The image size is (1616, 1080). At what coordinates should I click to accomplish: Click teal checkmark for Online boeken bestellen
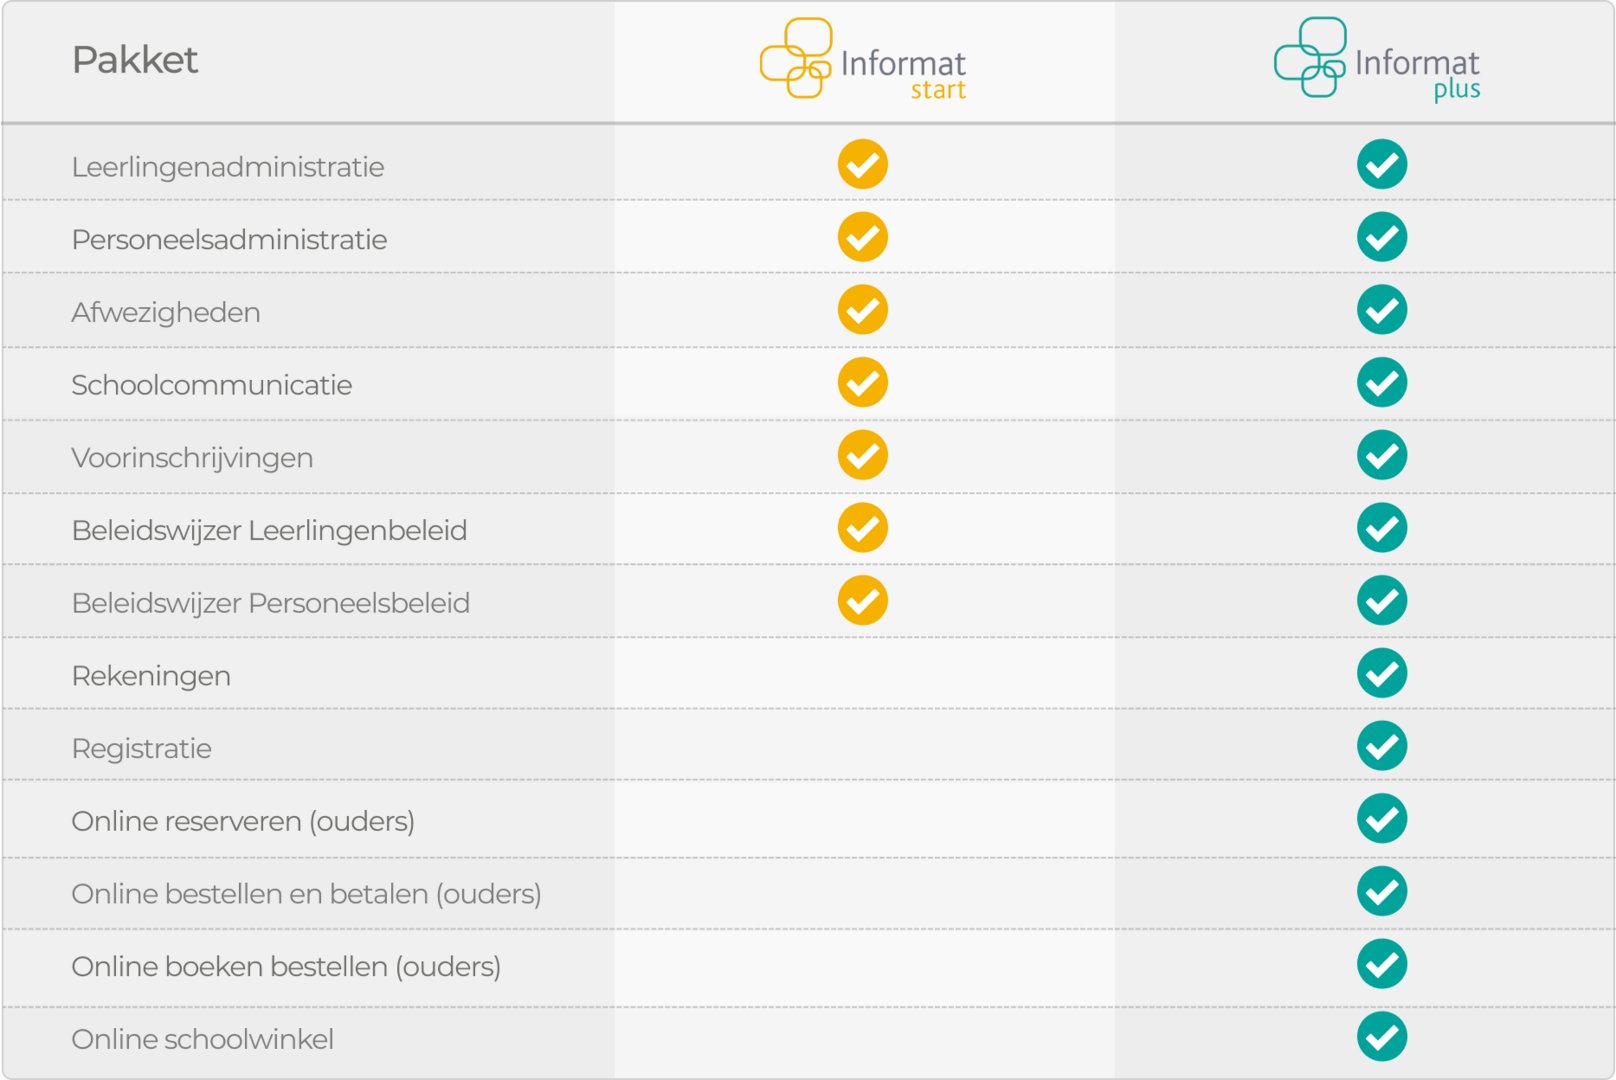tap(1382, 964)
